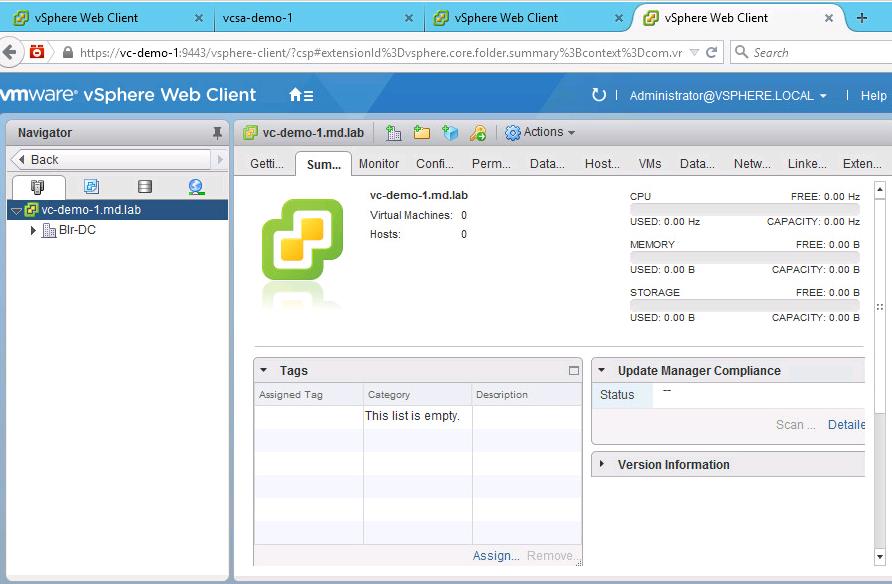This screenshot has height=584, width=892.
Task: Maximize the Tags portlet
Action: point(573,371)
